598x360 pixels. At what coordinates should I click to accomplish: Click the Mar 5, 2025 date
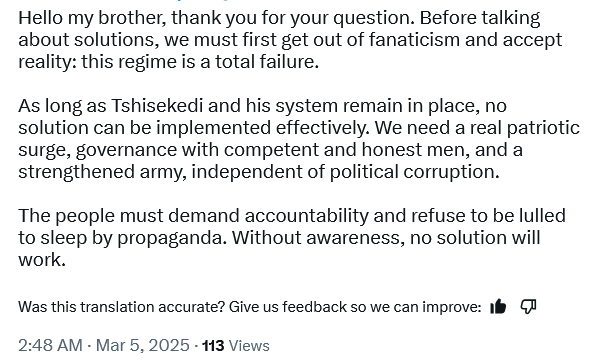tap(143, 346)
